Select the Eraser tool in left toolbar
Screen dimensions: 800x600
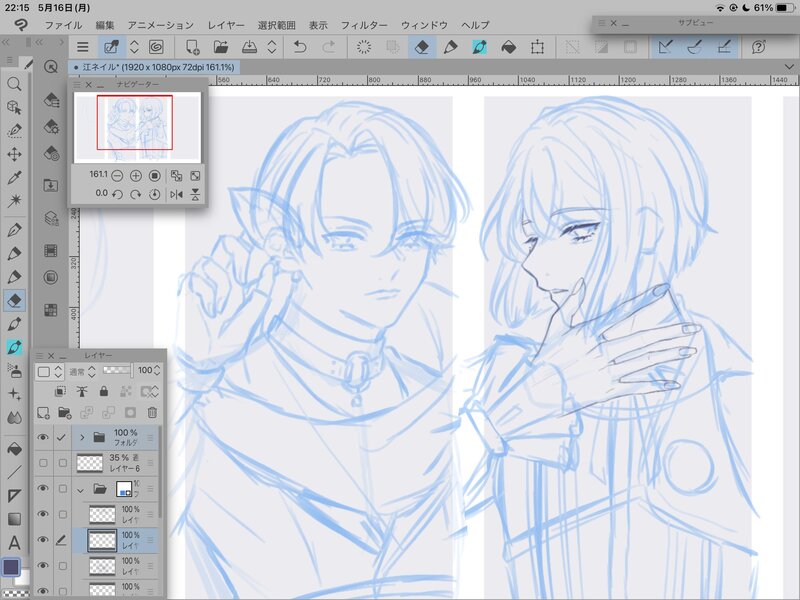pos(14,300)
